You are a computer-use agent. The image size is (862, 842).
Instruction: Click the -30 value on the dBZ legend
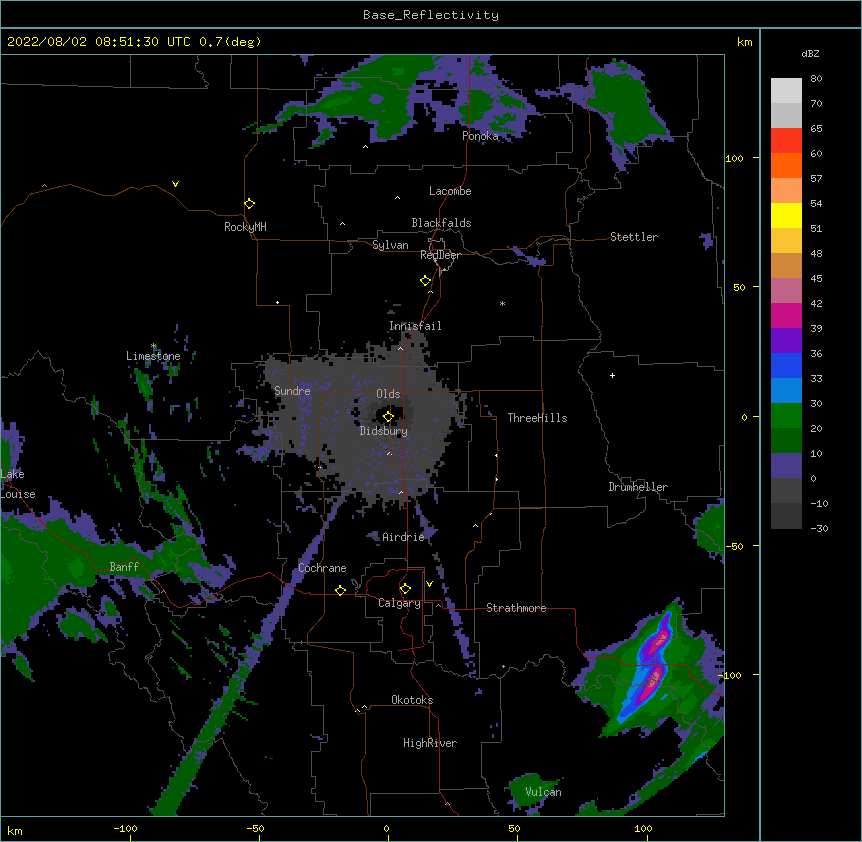tap(819, 529)
